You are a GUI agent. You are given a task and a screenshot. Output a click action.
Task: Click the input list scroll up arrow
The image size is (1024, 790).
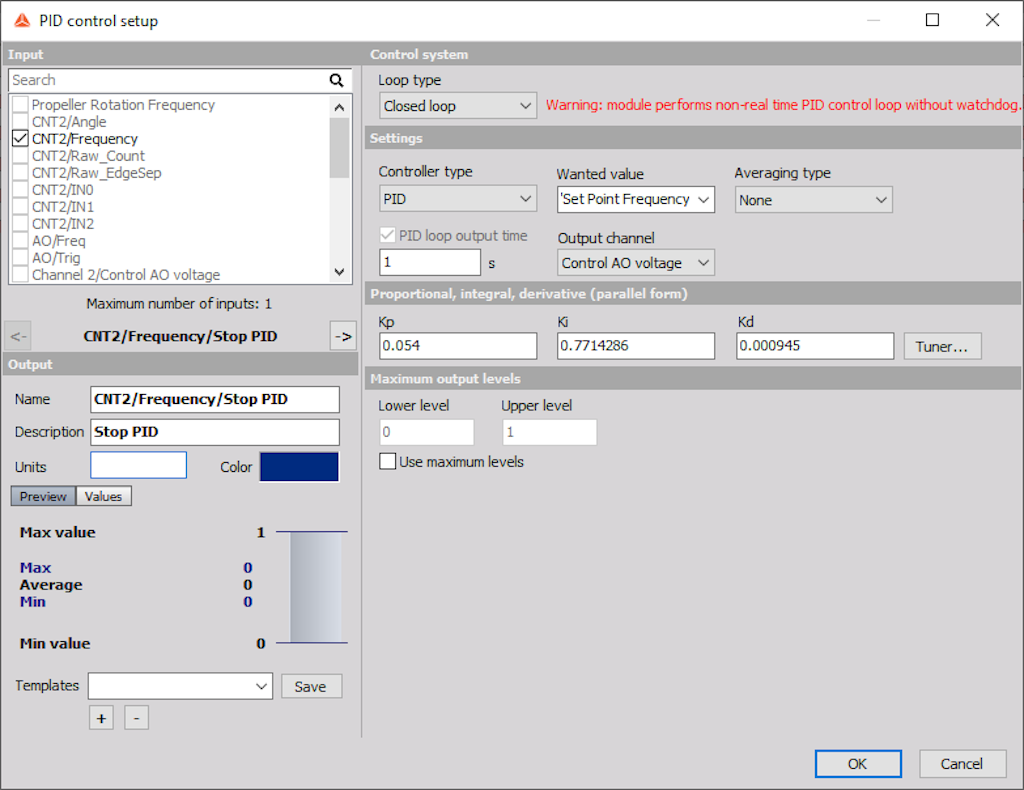[x=339, y=107]
